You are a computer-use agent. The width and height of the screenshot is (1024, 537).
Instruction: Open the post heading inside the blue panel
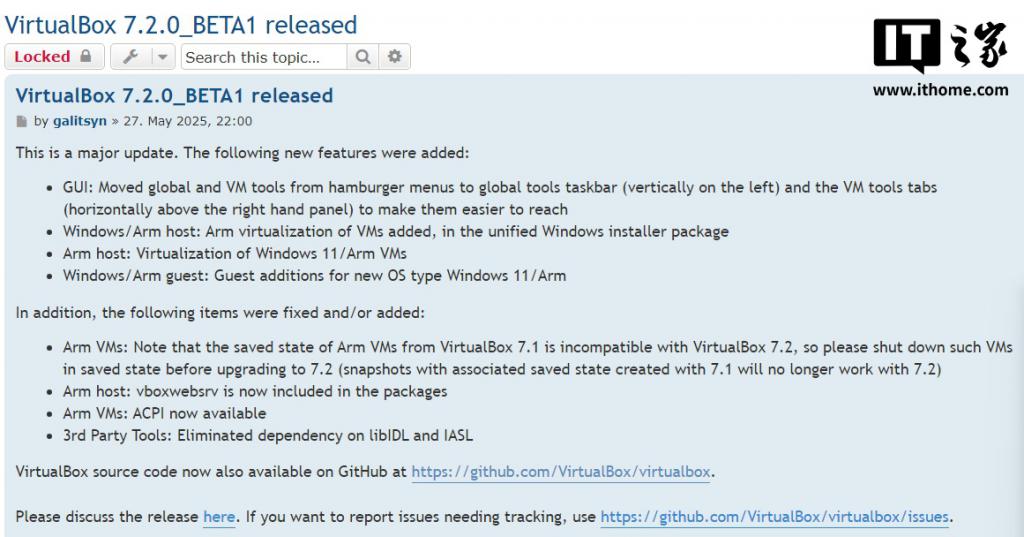point(174,95)
